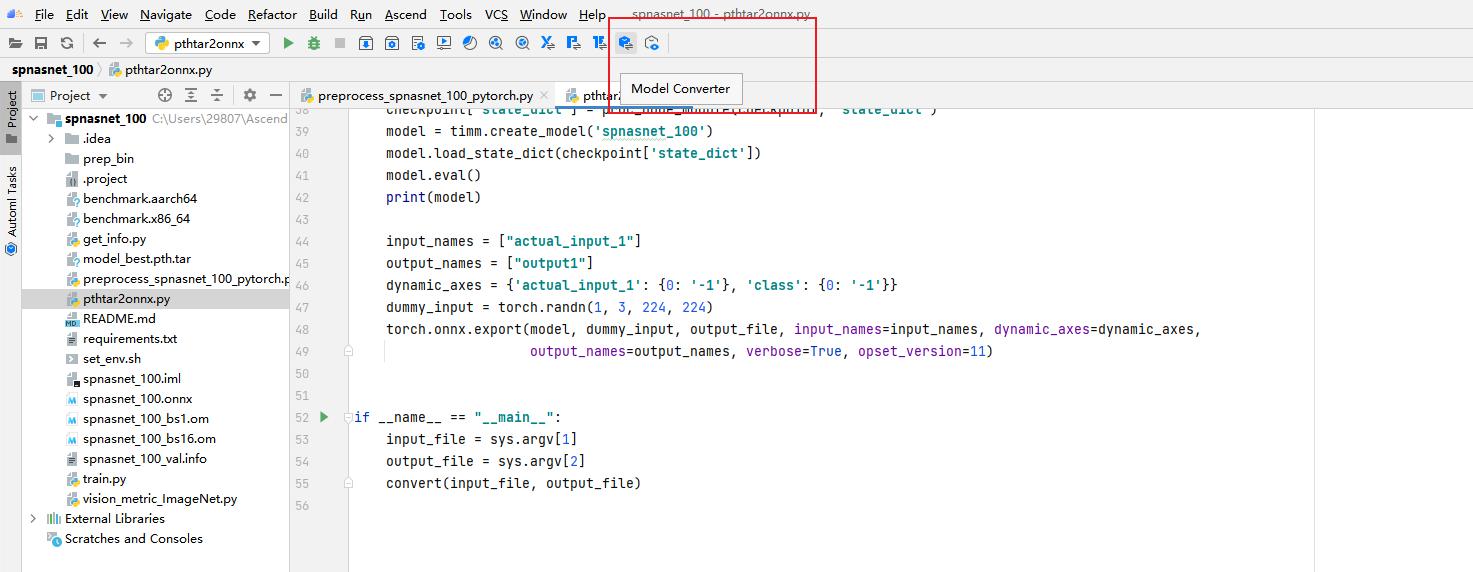The height and width of the screenshot is (572, 1473).
Task: Open the Tools menu
Action: pyautogui.click(x=455, y=14)
